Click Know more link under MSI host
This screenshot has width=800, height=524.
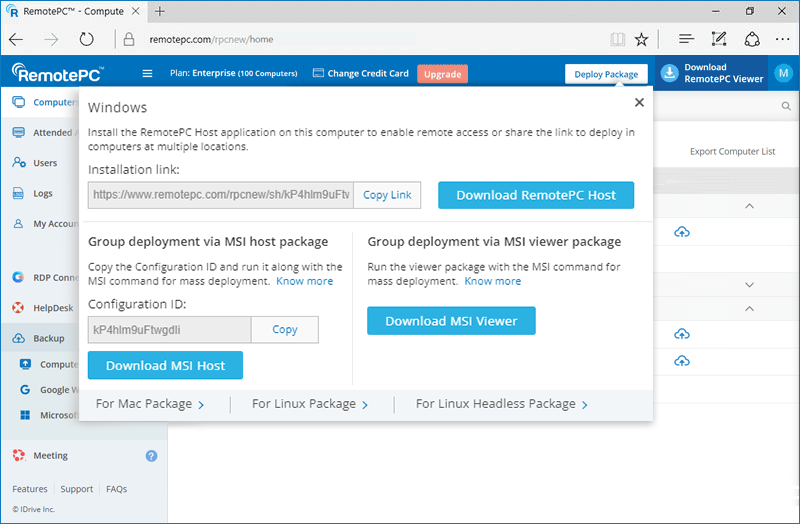305,281
